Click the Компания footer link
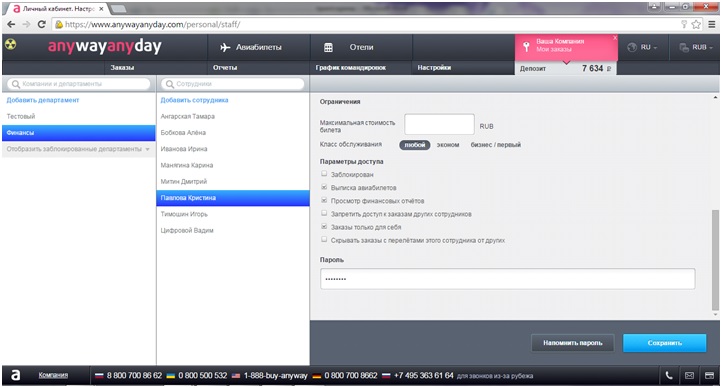 (x=53, y=375)
